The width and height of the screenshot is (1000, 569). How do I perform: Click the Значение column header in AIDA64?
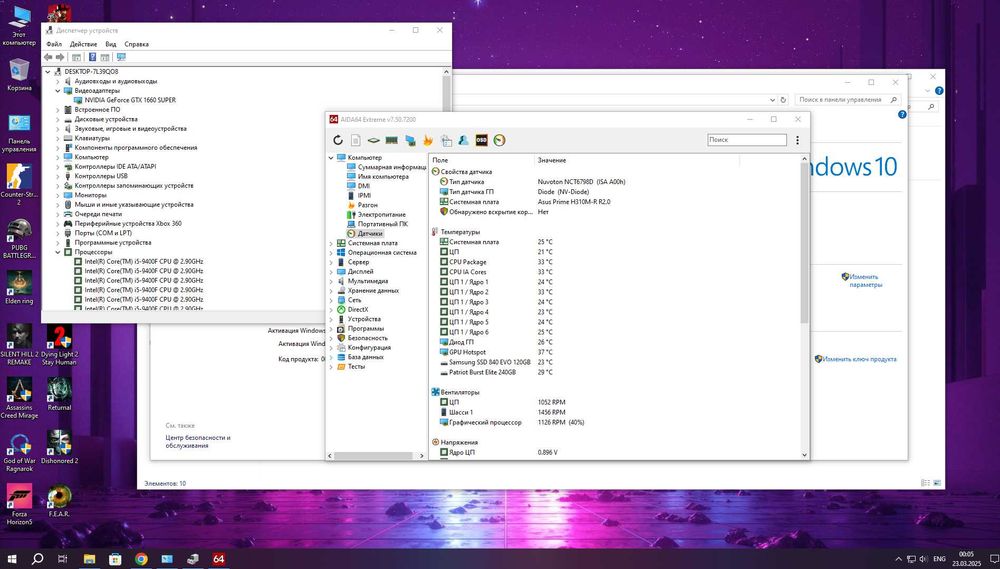pos(636,161)
